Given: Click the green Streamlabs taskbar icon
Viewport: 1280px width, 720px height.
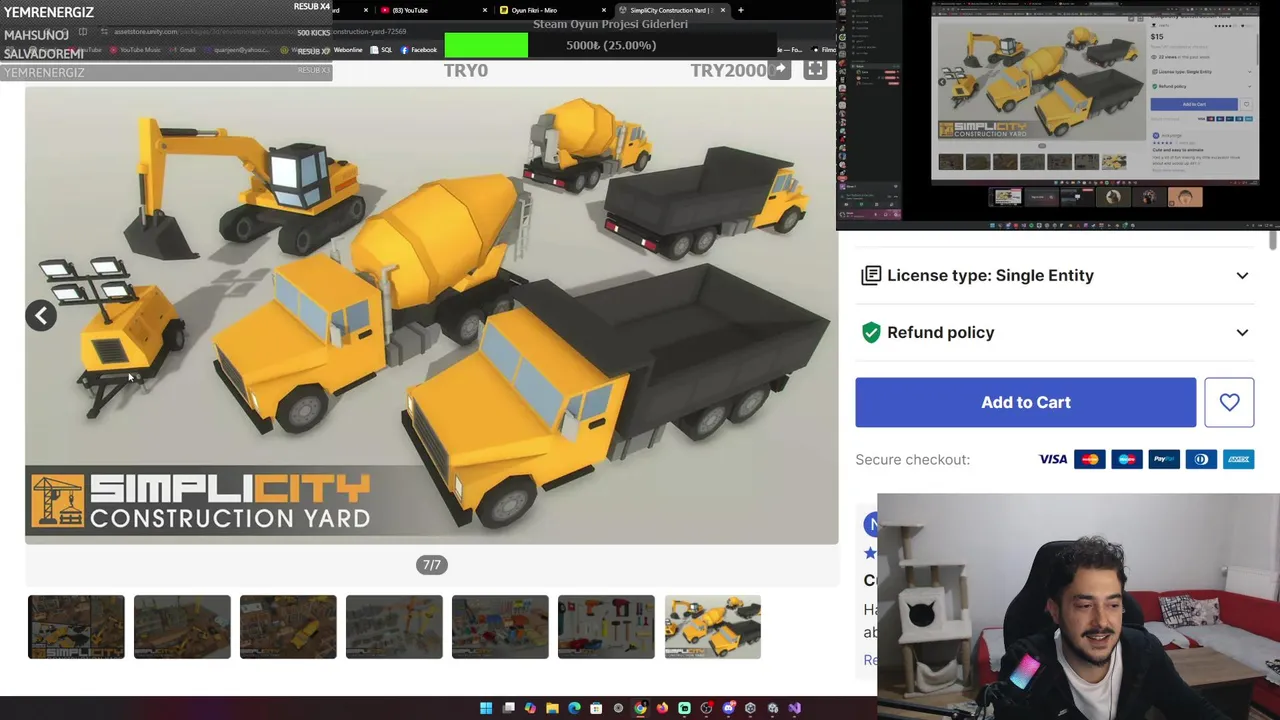Looking at the screenshot, I should tap(684, 708).
